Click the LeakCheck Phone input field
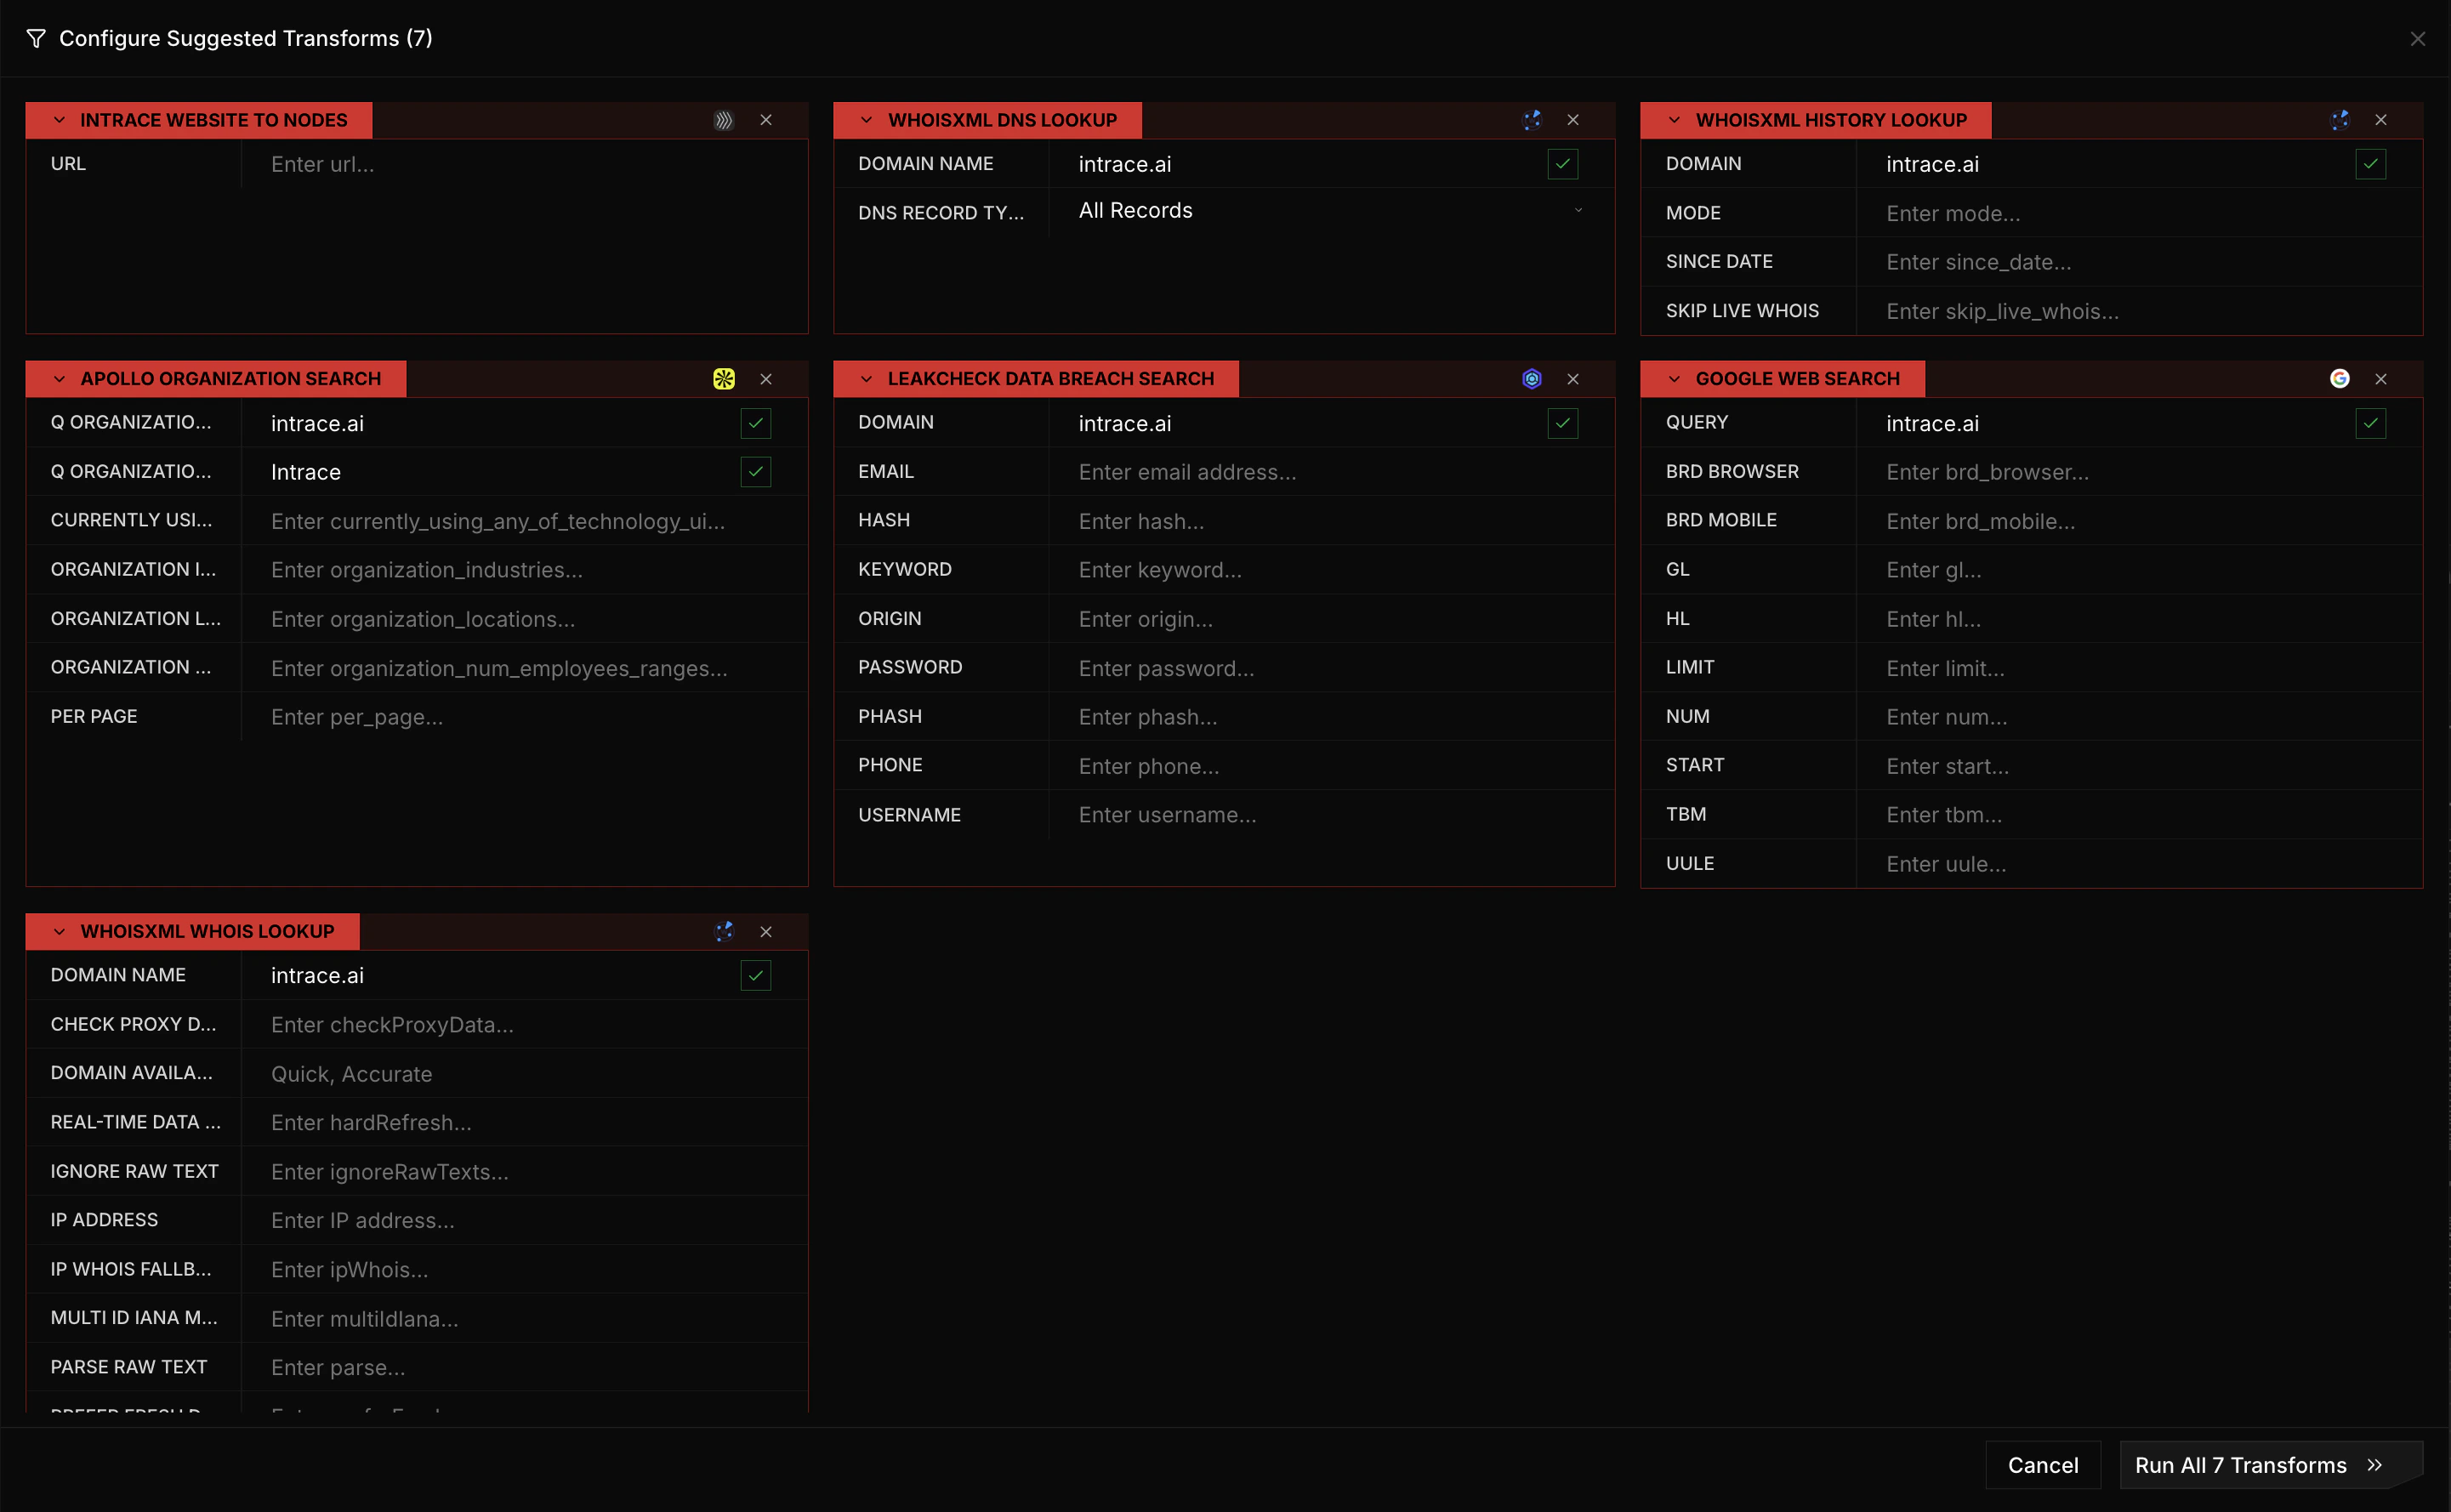 tap(1331, 766)
